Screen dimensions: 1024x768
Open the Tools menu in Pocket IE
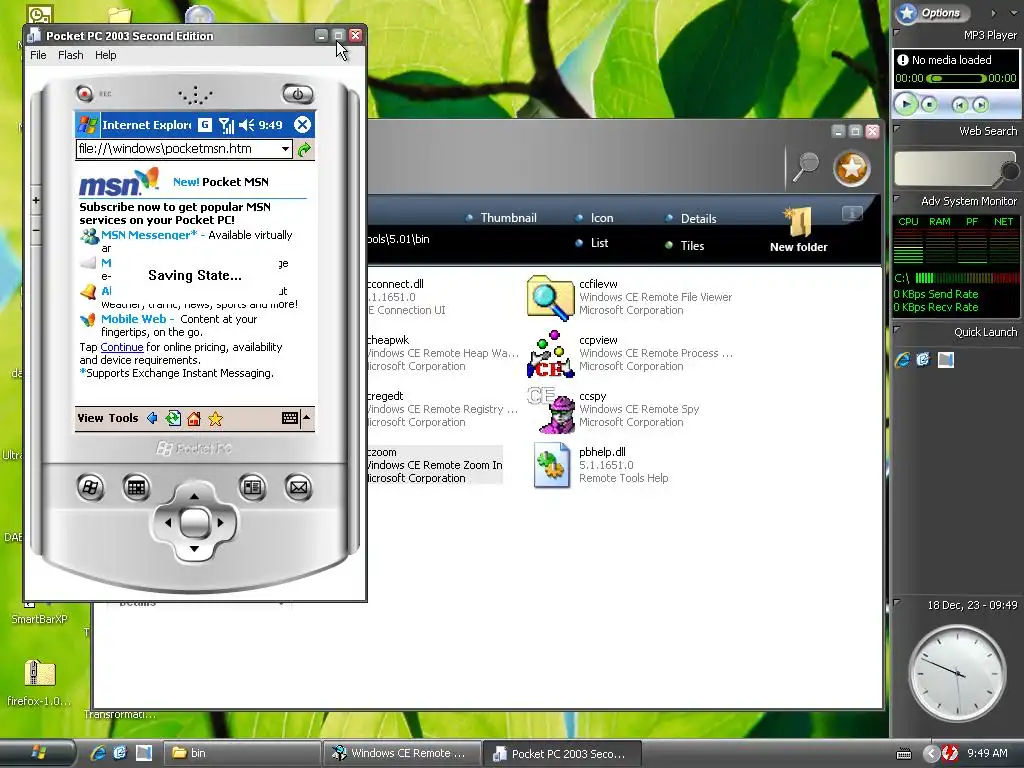[123, 418]
